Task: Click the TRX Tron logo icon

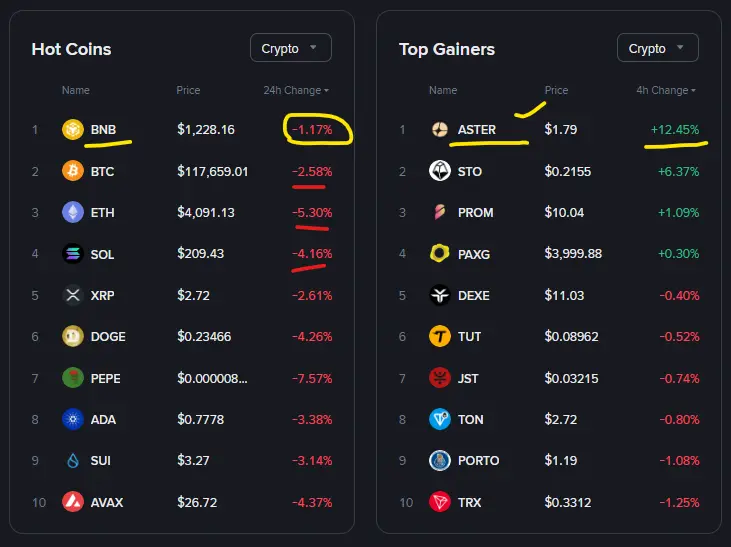Action: pos(440,502)
